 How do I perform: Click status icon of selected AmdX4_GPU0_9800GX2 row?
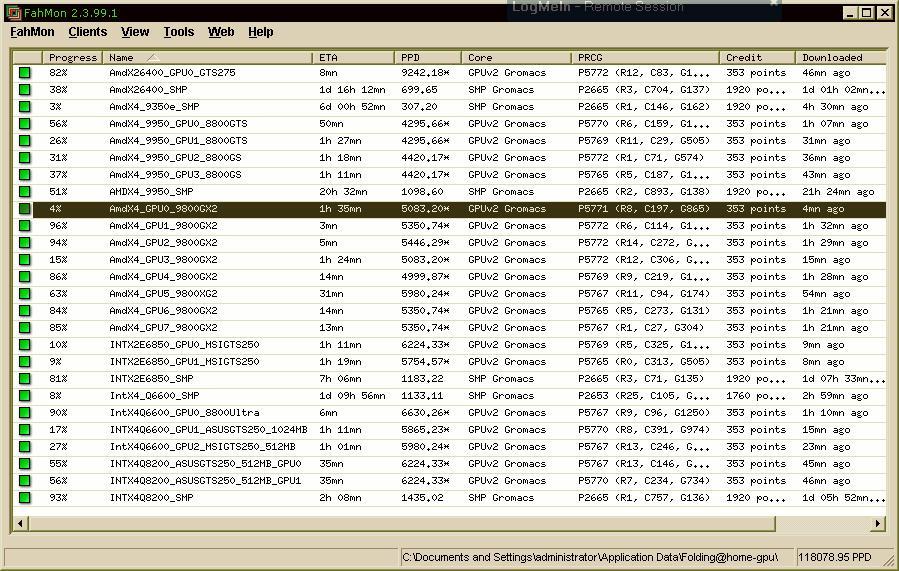point(25,209)
